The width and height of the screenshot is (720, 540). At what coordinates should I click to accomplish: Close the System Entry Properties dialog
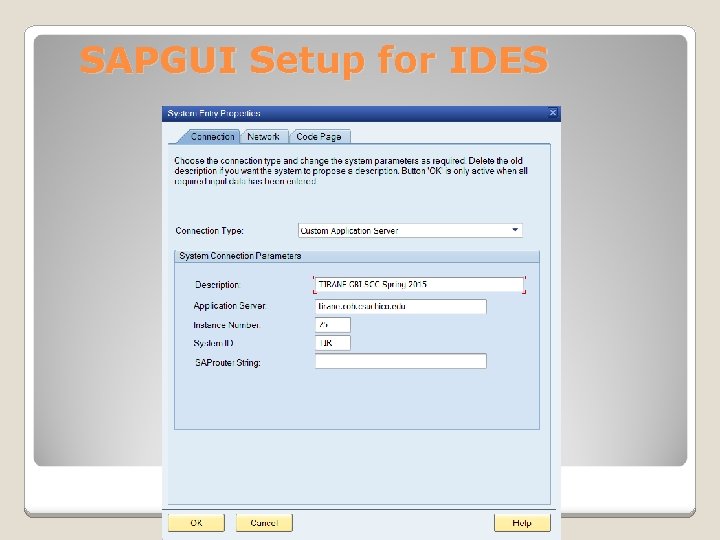point(553,112)
